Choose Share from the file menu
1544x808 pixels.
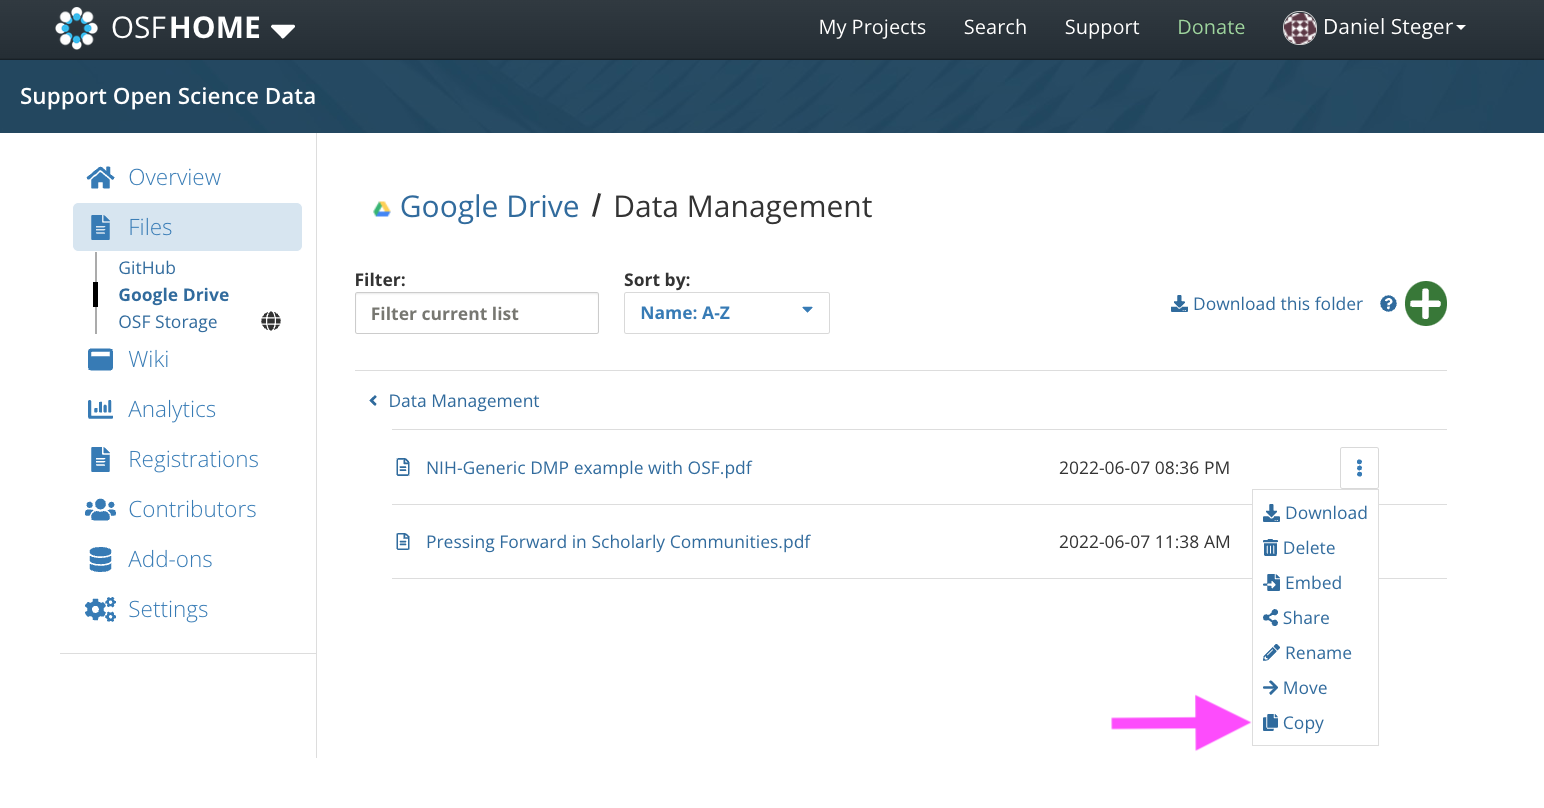[x=1296, y=618]
